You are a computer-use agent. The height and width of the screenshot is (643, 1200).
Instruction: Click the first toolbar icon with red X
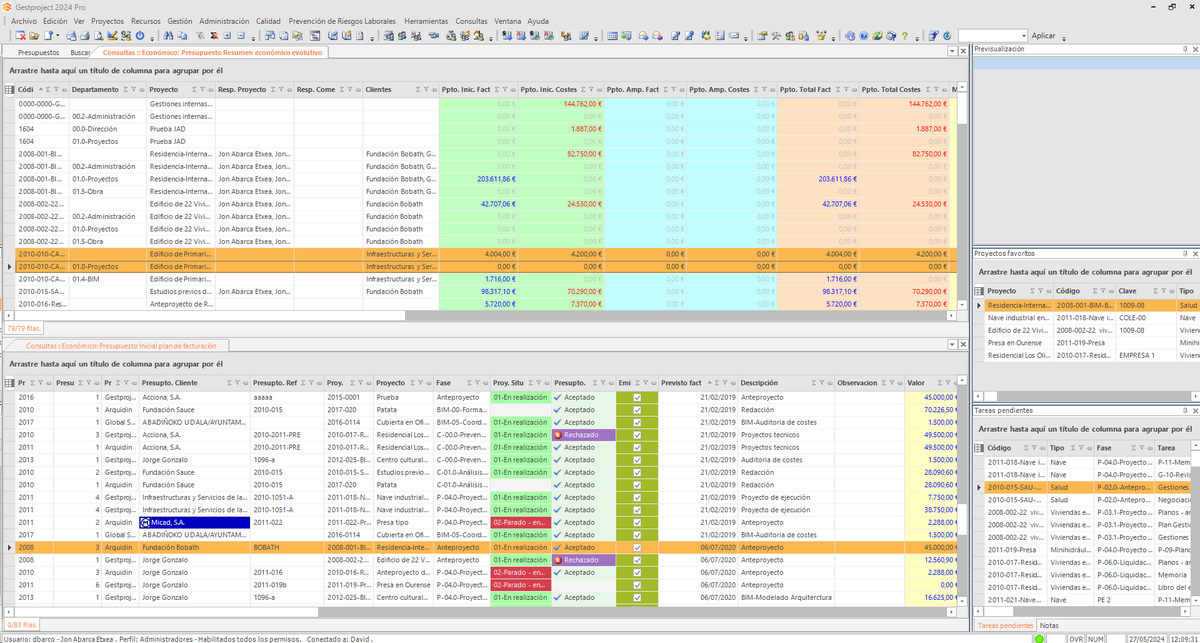pyautogui.click(x=20, y=36)
